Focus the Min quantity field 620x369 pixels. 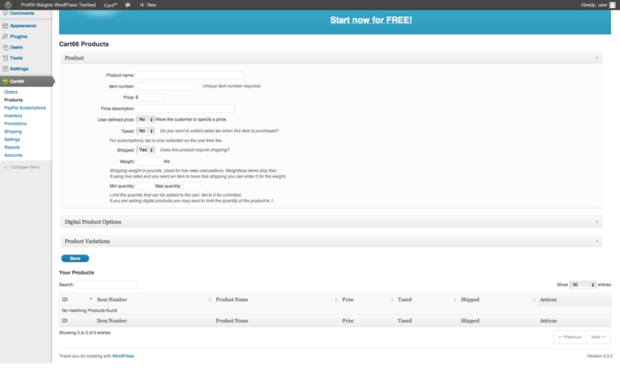144,186
